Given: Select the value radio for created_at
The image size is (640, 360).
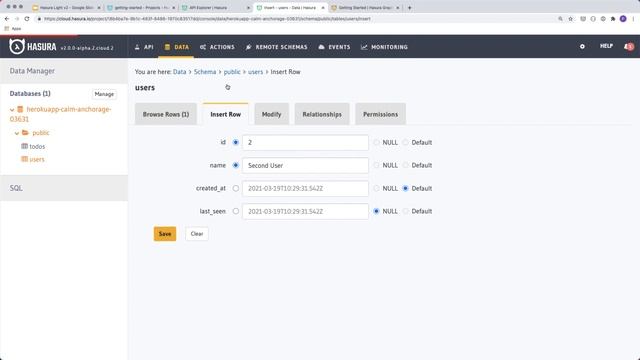Looking at the screenshot, I should tap(236, 188).
